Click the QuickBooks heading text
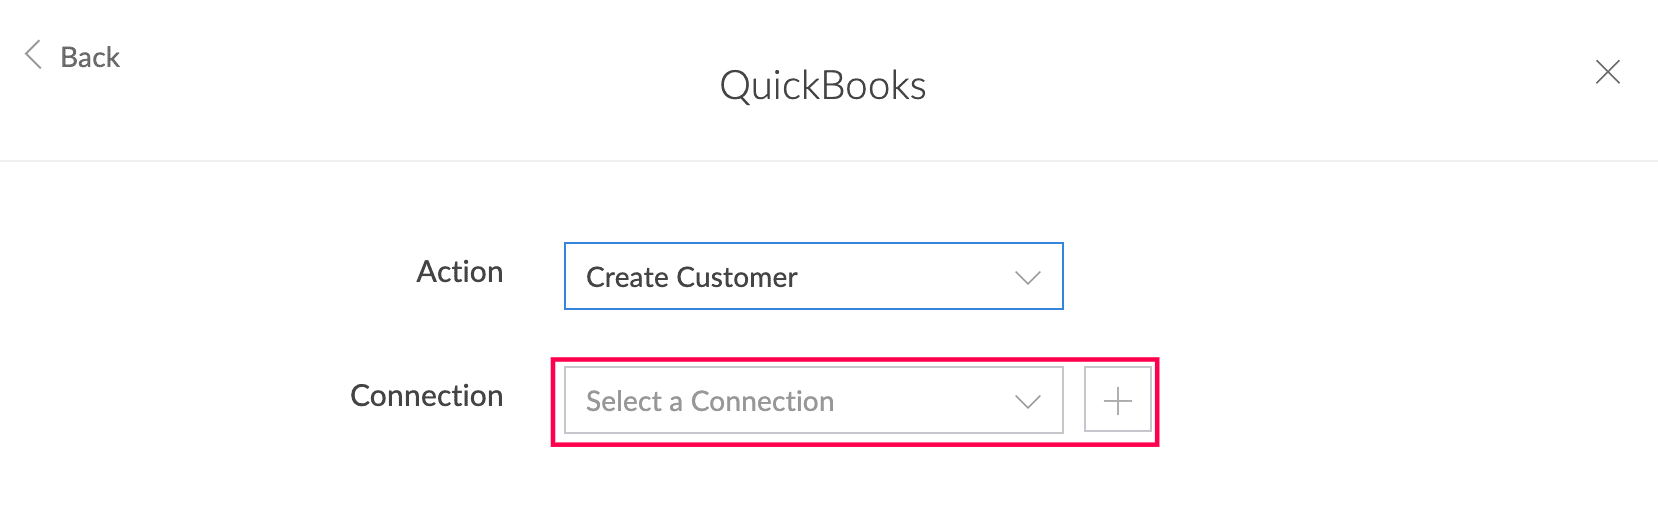 [823, 86]
